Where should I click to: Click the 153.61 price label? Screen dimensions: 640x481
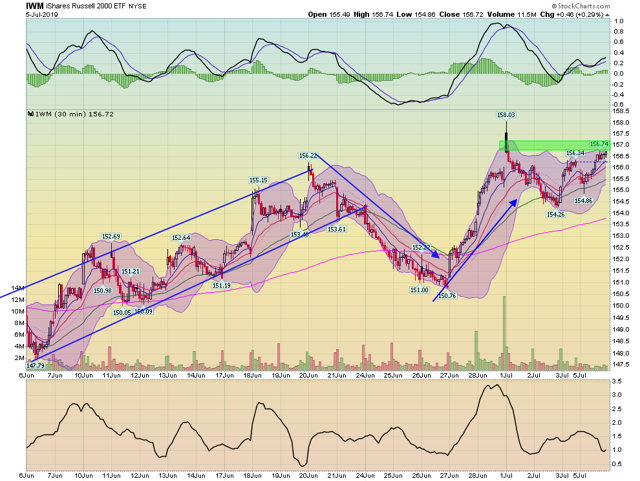click(337, 229)
